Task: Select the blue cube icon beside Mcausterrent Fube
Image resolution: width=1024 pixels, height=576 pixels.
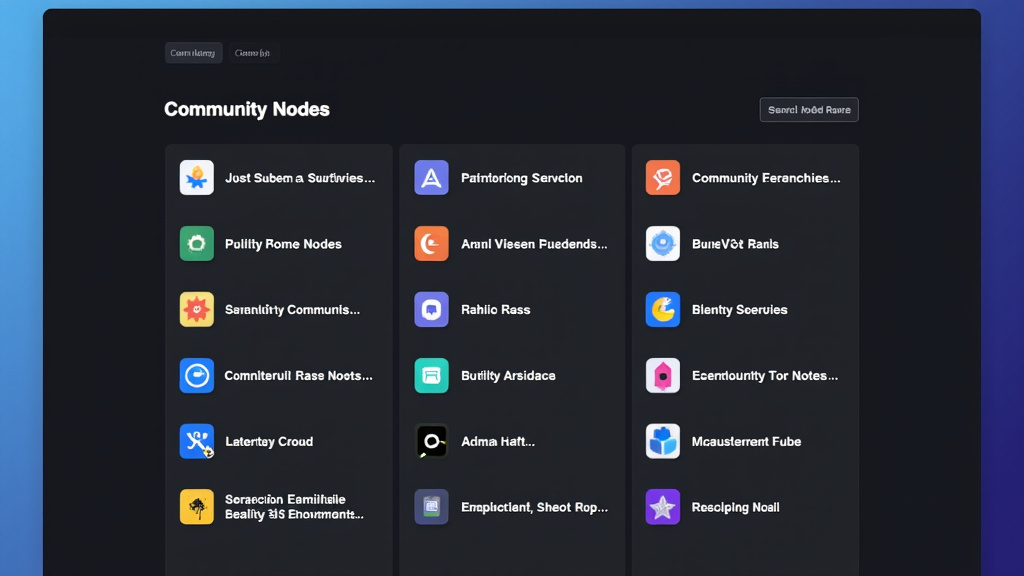Action: tap(662, 441)
